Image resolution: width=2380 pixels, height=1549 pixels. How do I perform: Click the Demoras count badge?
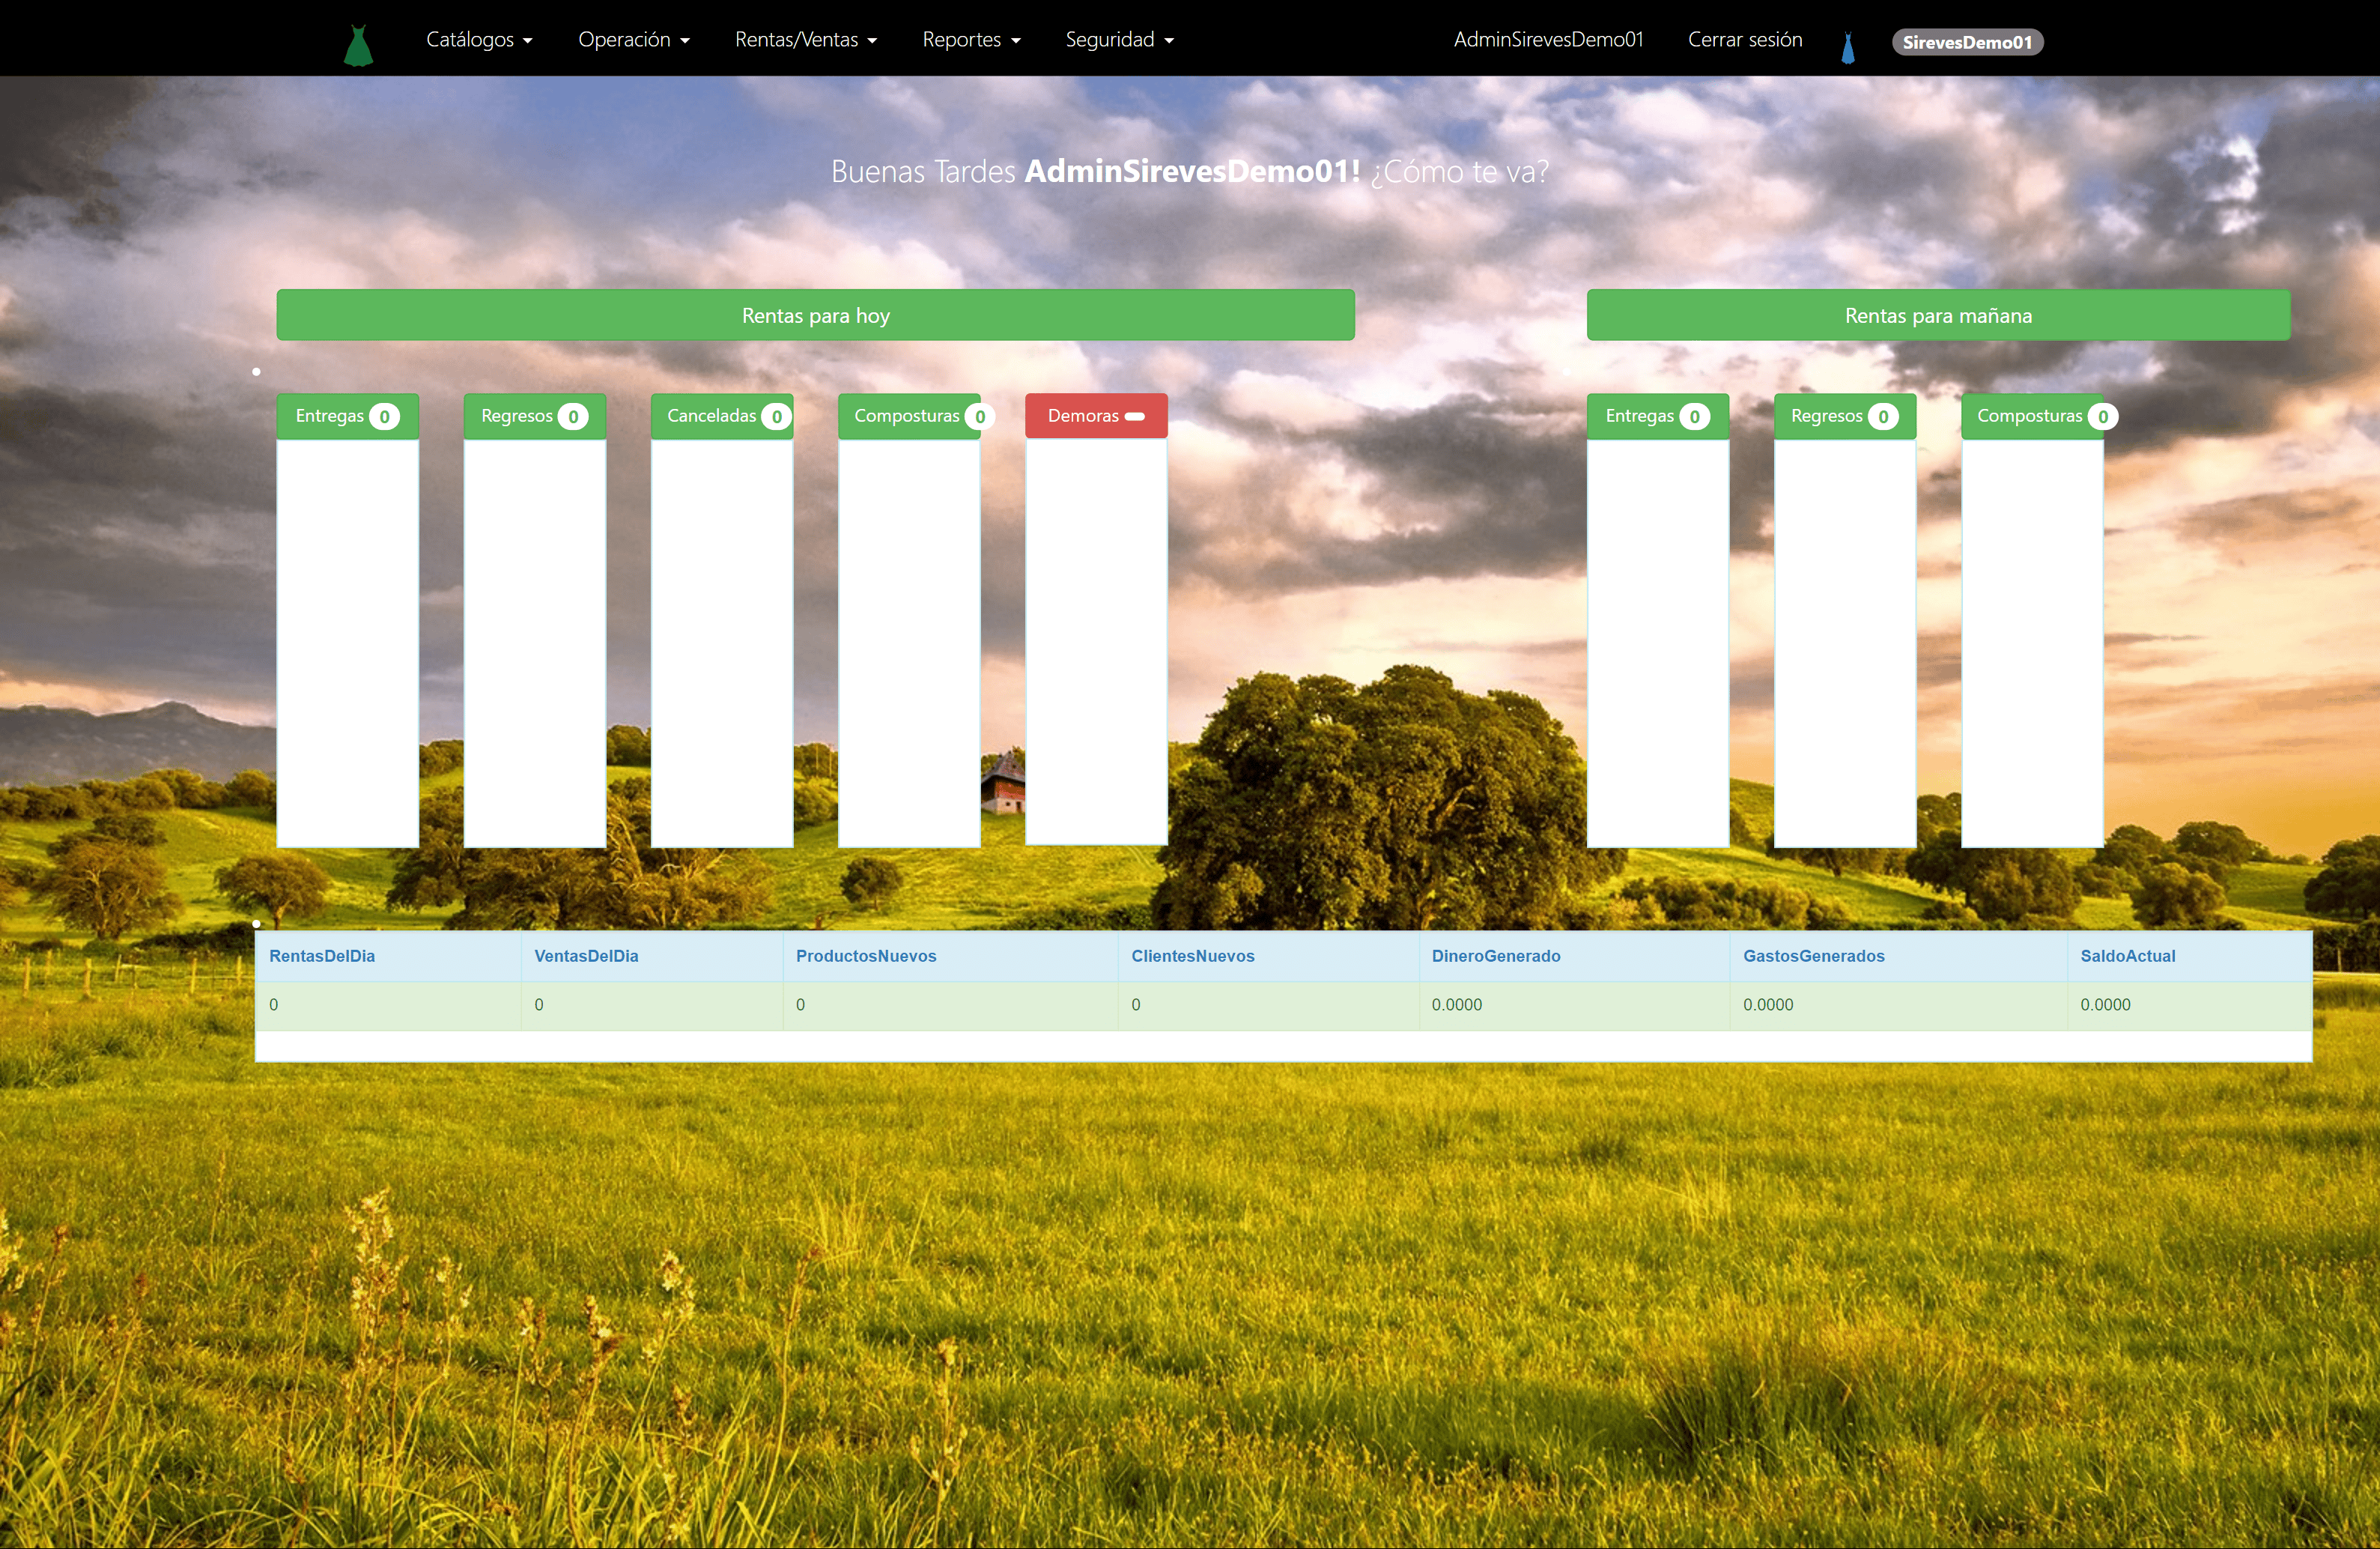tap(1134, 416)
